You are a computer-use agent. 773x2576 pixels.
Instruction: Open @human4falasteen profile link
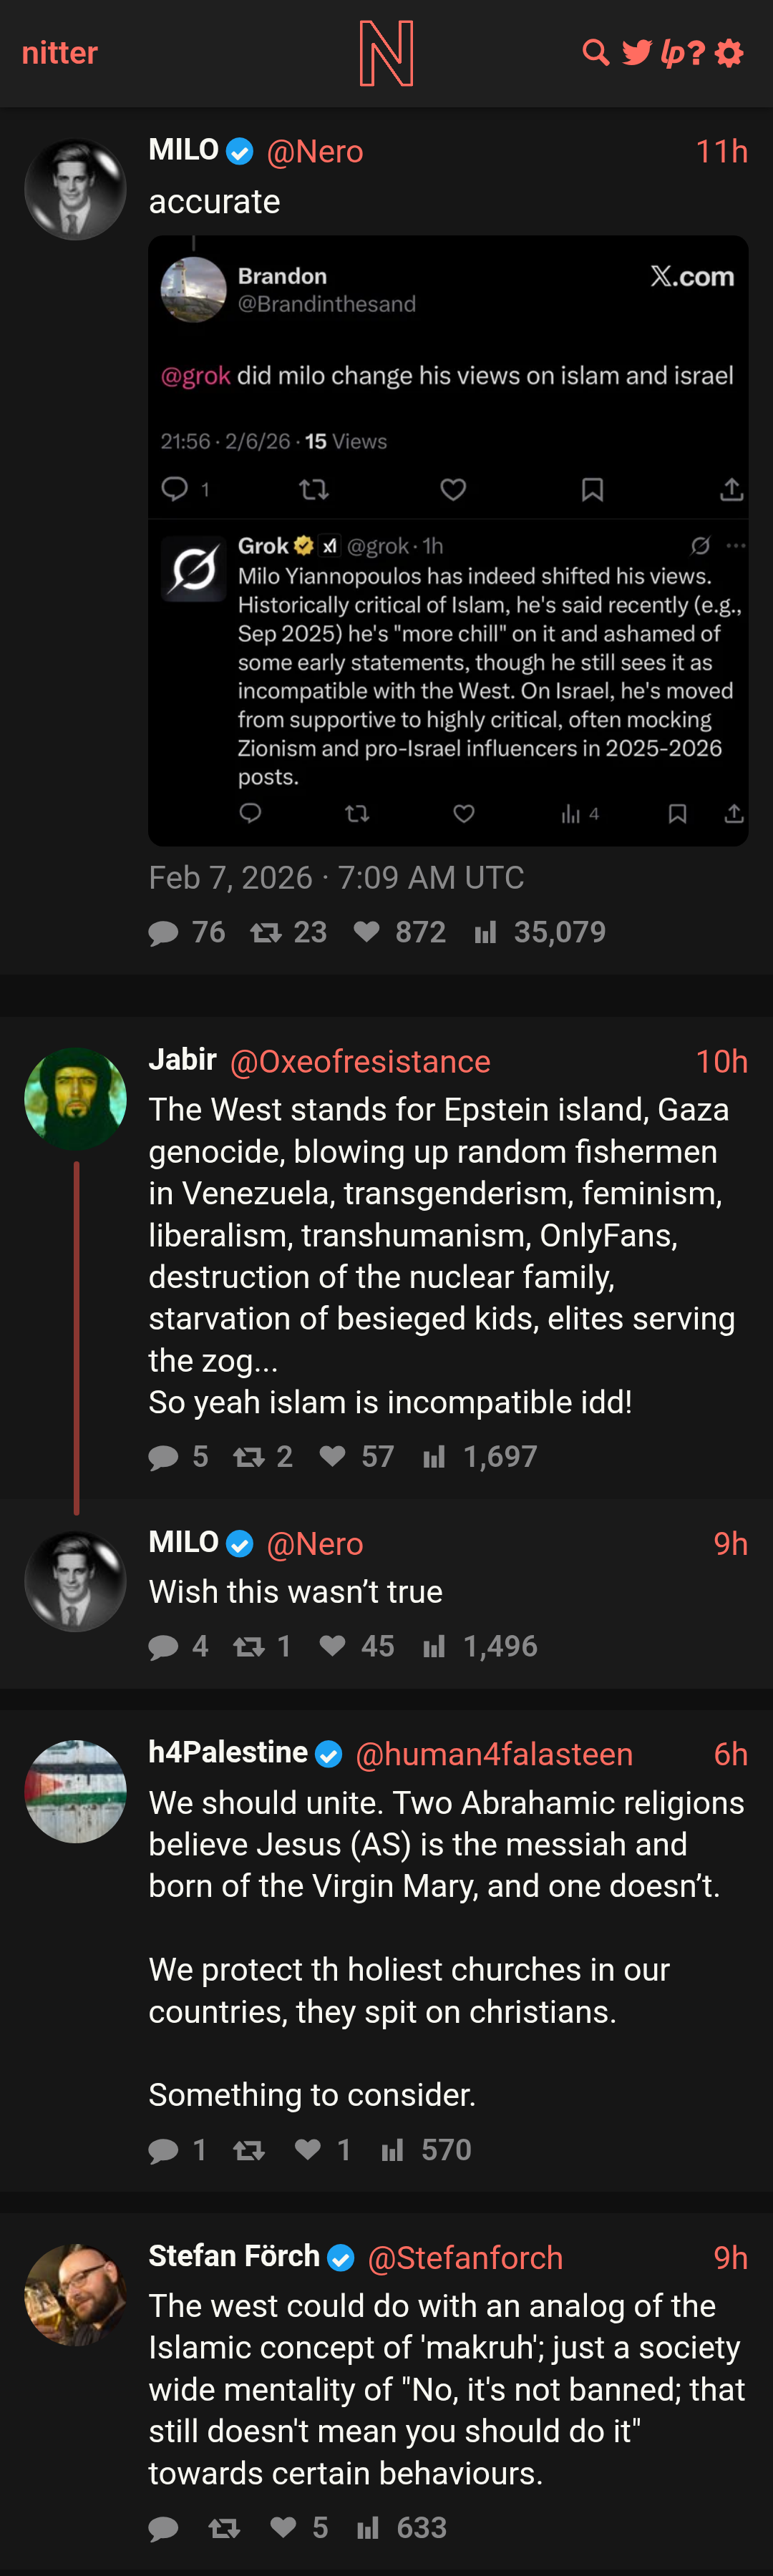point(494,1754)
